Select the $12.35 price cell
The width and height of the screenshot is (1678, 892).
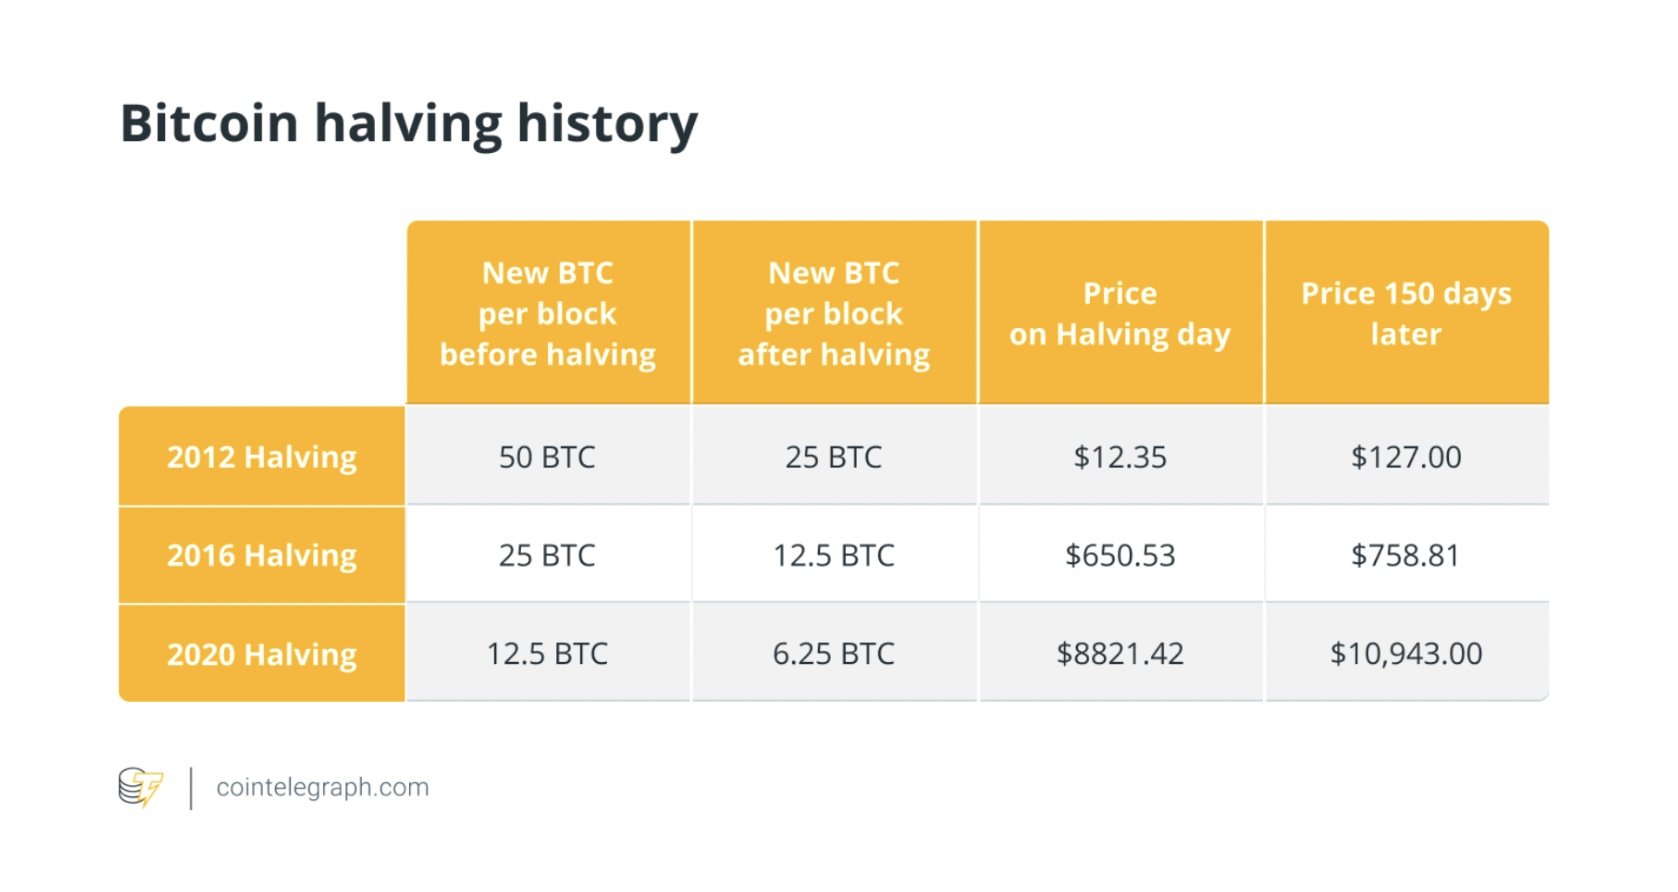click(x=1120, y=456)
